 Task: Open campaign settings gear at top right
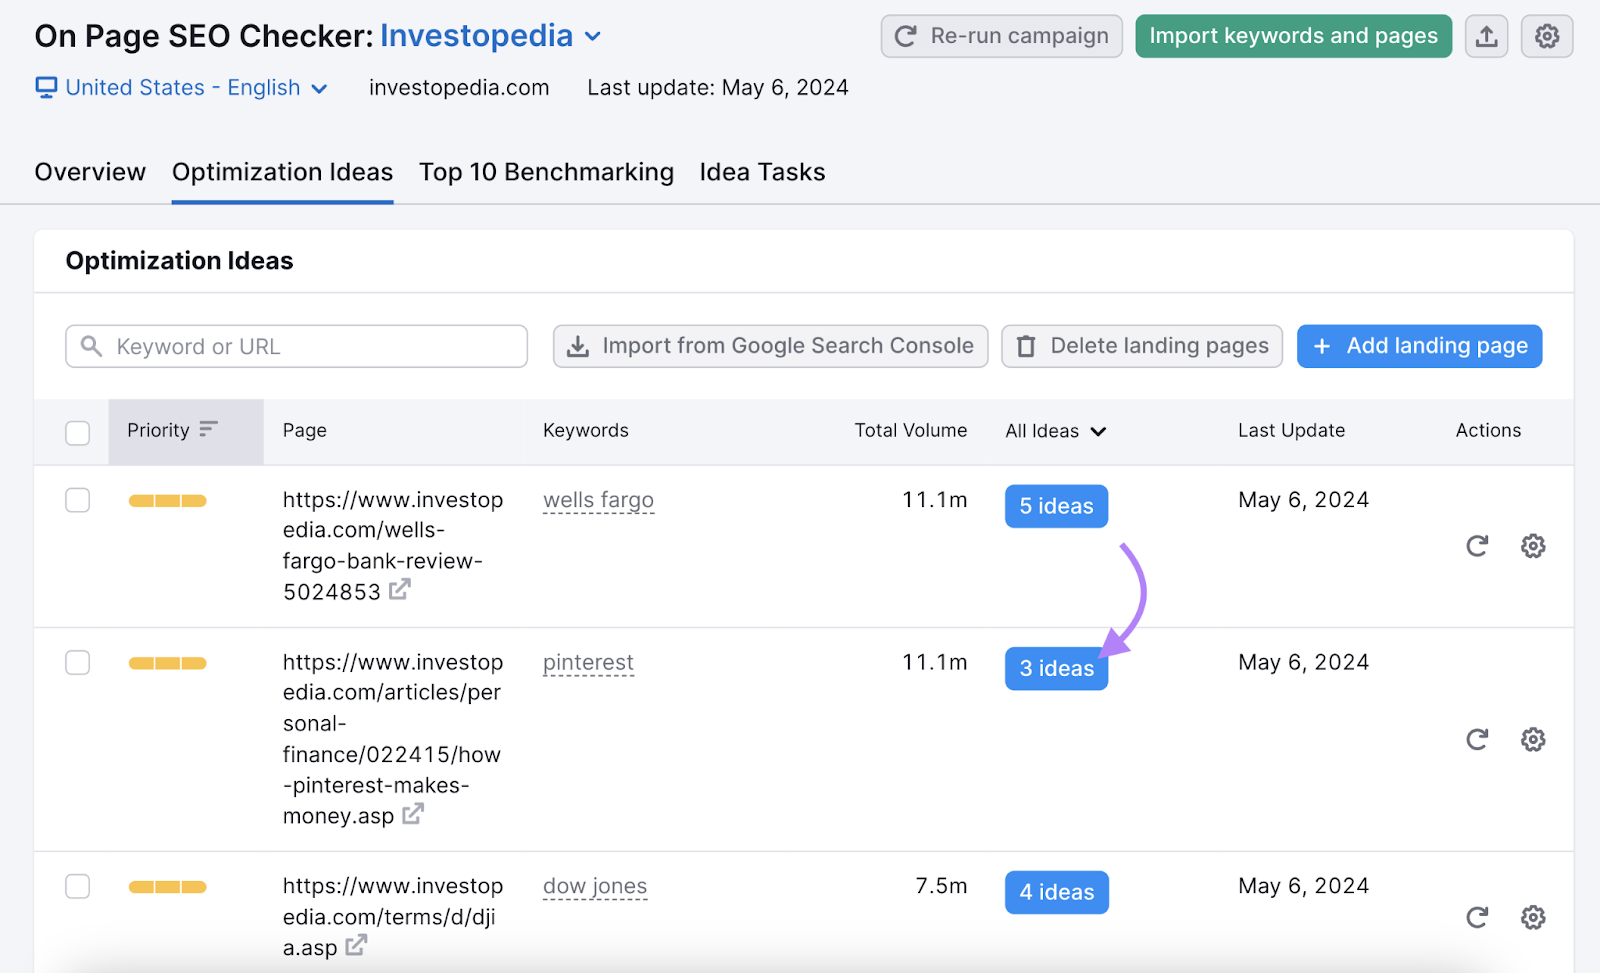tap(1546, 35)
